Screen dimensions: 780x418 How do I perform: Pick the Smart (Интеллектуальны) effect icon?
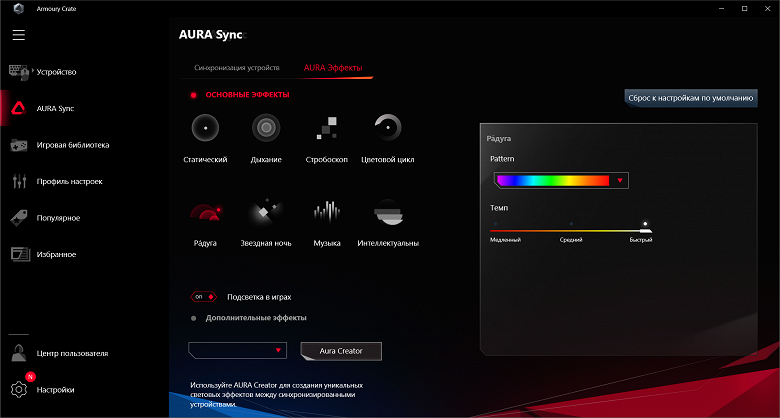coord(388,212)
